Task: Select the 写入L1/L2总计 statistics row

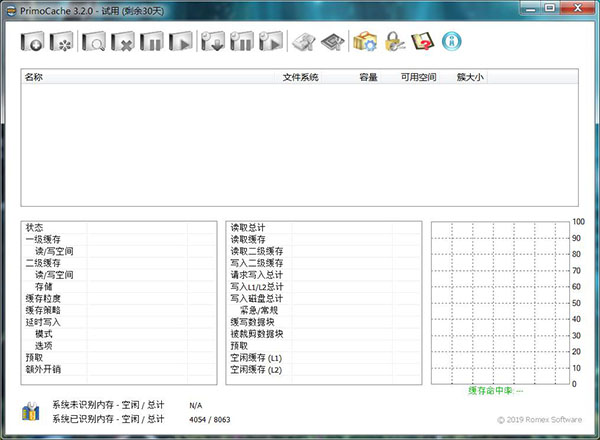Action: point(324,287)
